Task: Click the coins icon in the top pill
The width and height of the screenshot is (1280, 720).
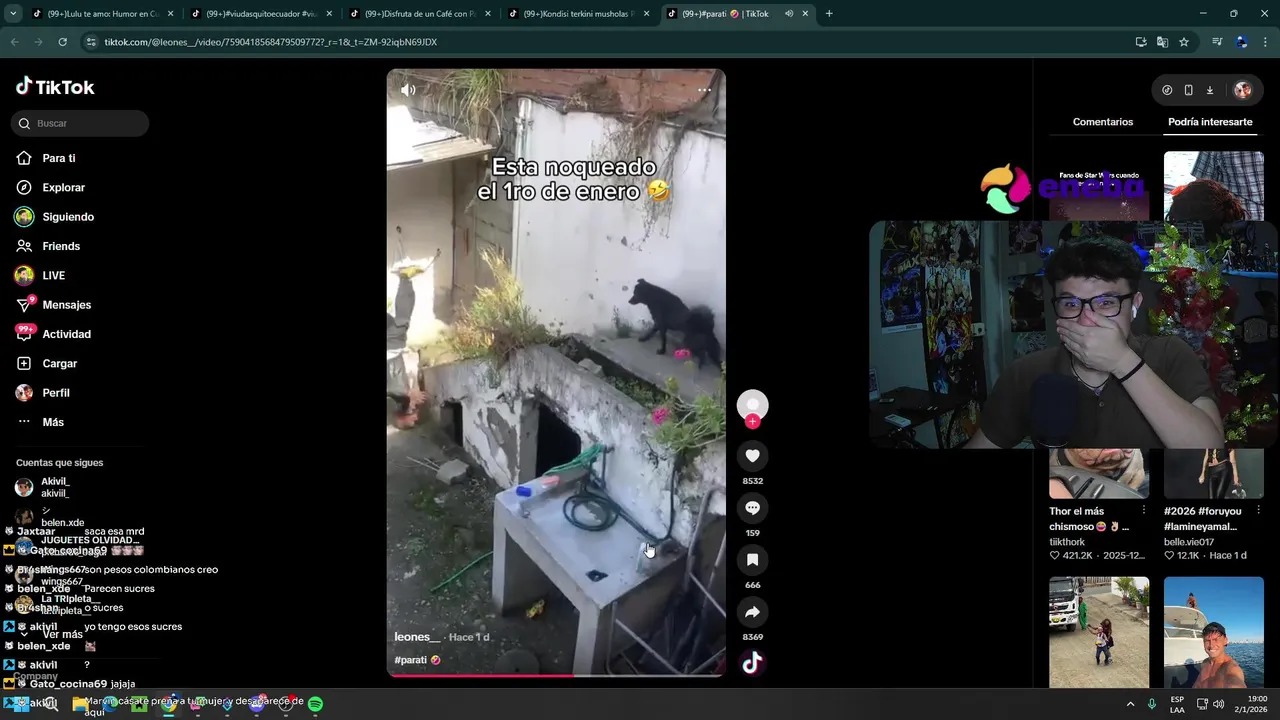Action: [x=1167, y=90]
